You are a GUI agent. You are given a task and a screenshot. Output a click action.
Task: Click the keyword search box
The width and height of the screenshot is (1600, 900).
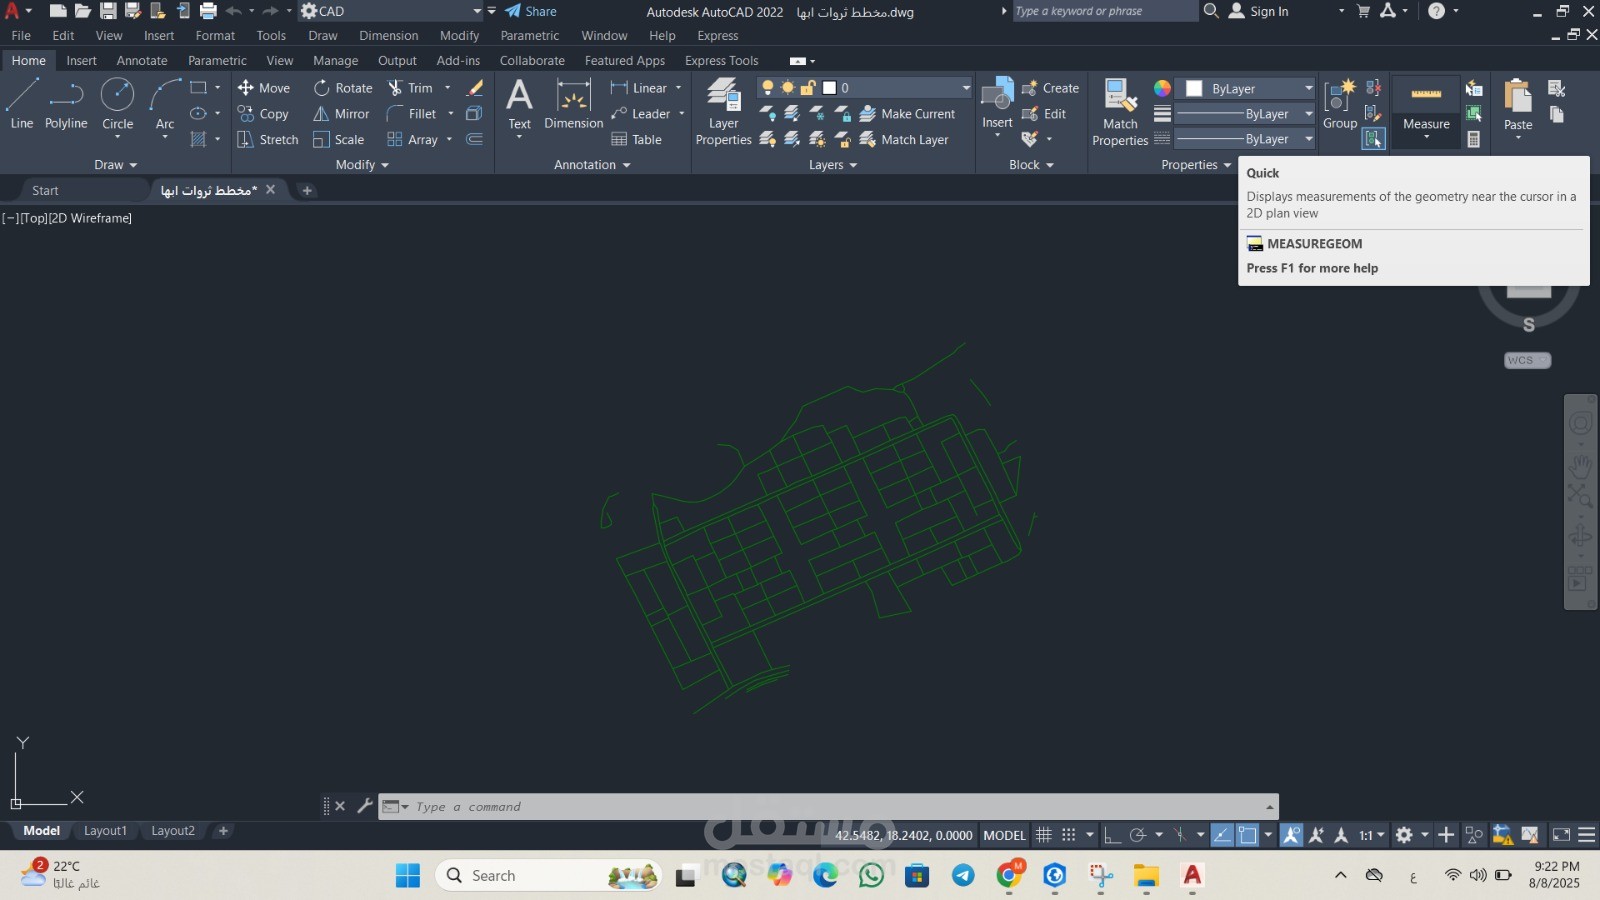[x=1104, y=11]
